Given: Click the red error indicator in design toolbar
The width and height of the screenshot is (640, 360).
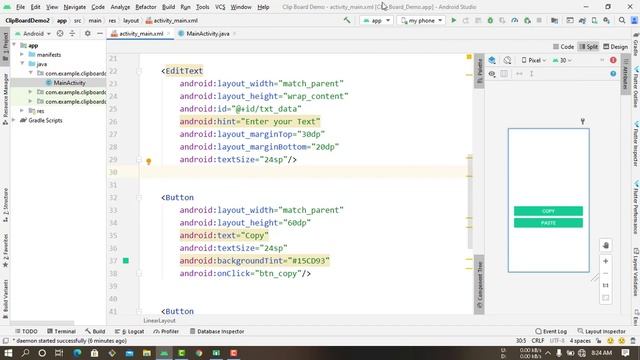Looking at the screenshot, I should point(613,60).
